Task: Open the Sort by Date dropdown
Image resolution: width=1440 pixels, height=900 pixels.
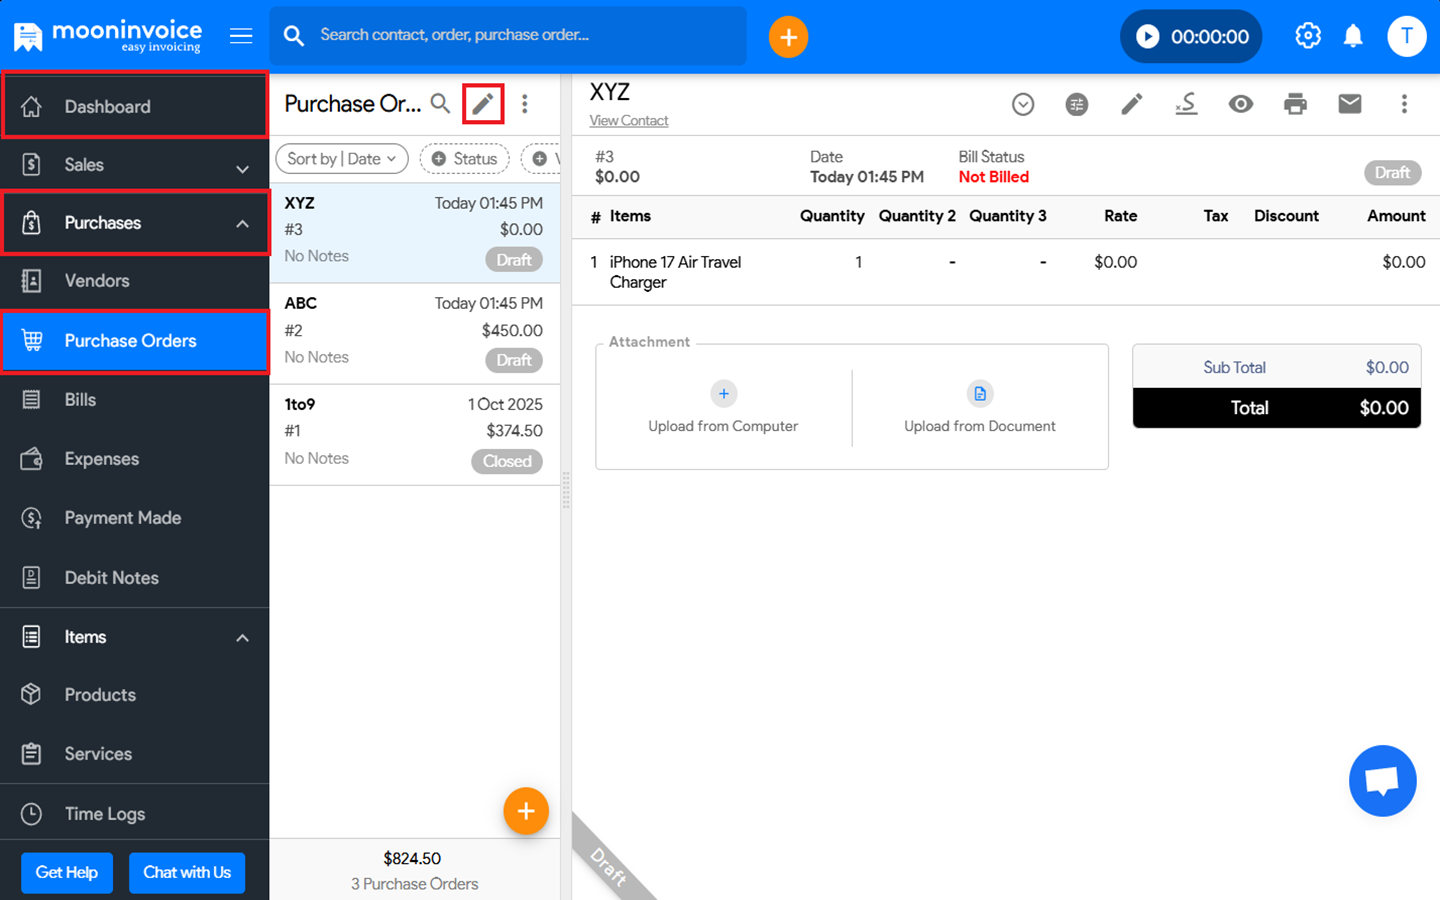Action: coord(342,159)
